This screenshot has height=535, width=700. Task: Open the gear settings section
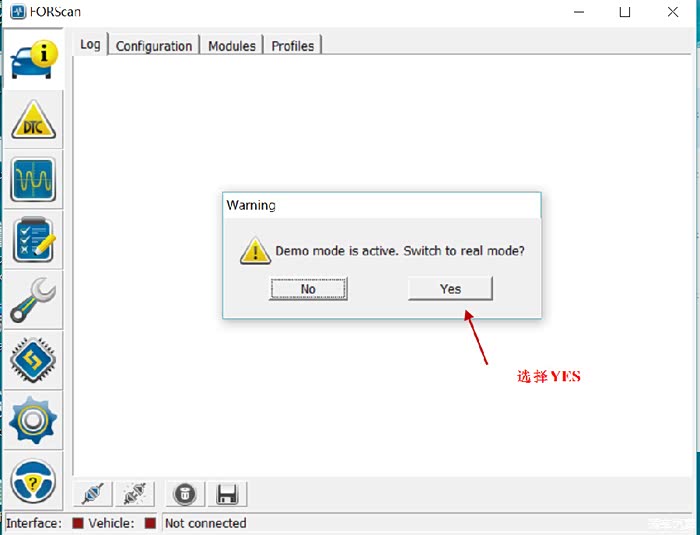33,418
